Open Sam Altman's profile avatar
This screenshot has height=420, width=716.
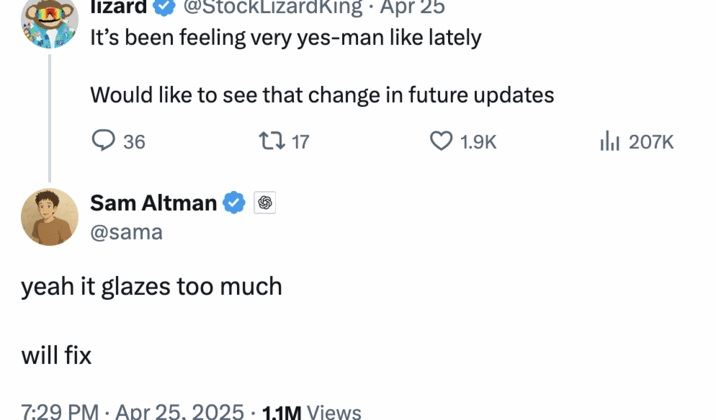coord(49,217)
